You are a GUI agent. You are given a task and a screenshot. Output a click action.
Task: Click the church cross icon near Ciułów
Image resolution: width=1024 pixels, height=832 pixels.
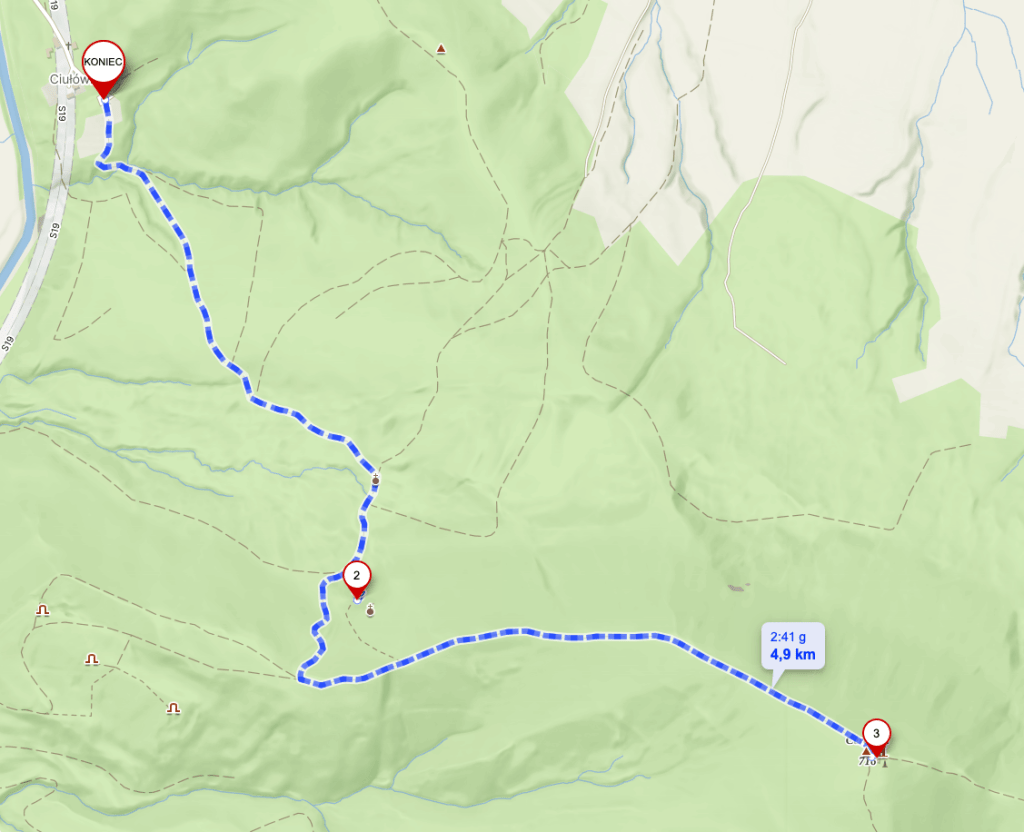pyautogui.click(x=69, y=46)
